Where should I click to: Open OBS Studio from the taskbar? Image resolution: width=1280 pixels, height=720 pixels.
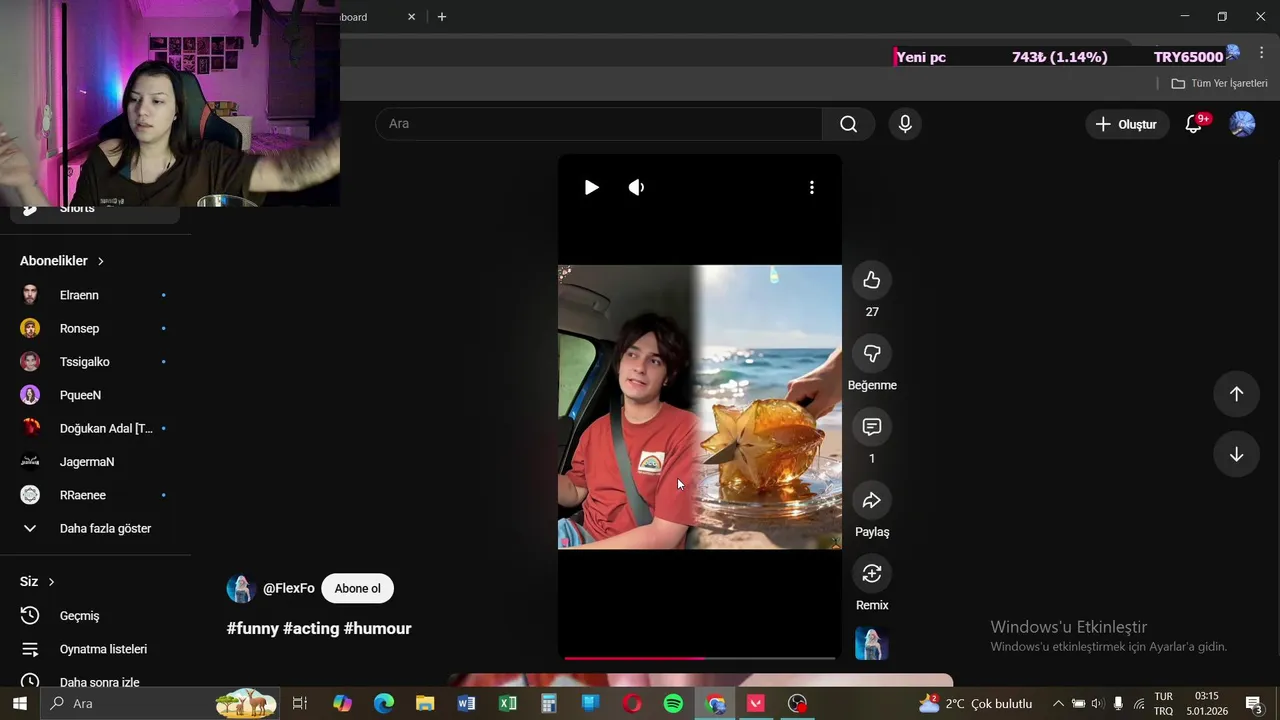point(797,703)
